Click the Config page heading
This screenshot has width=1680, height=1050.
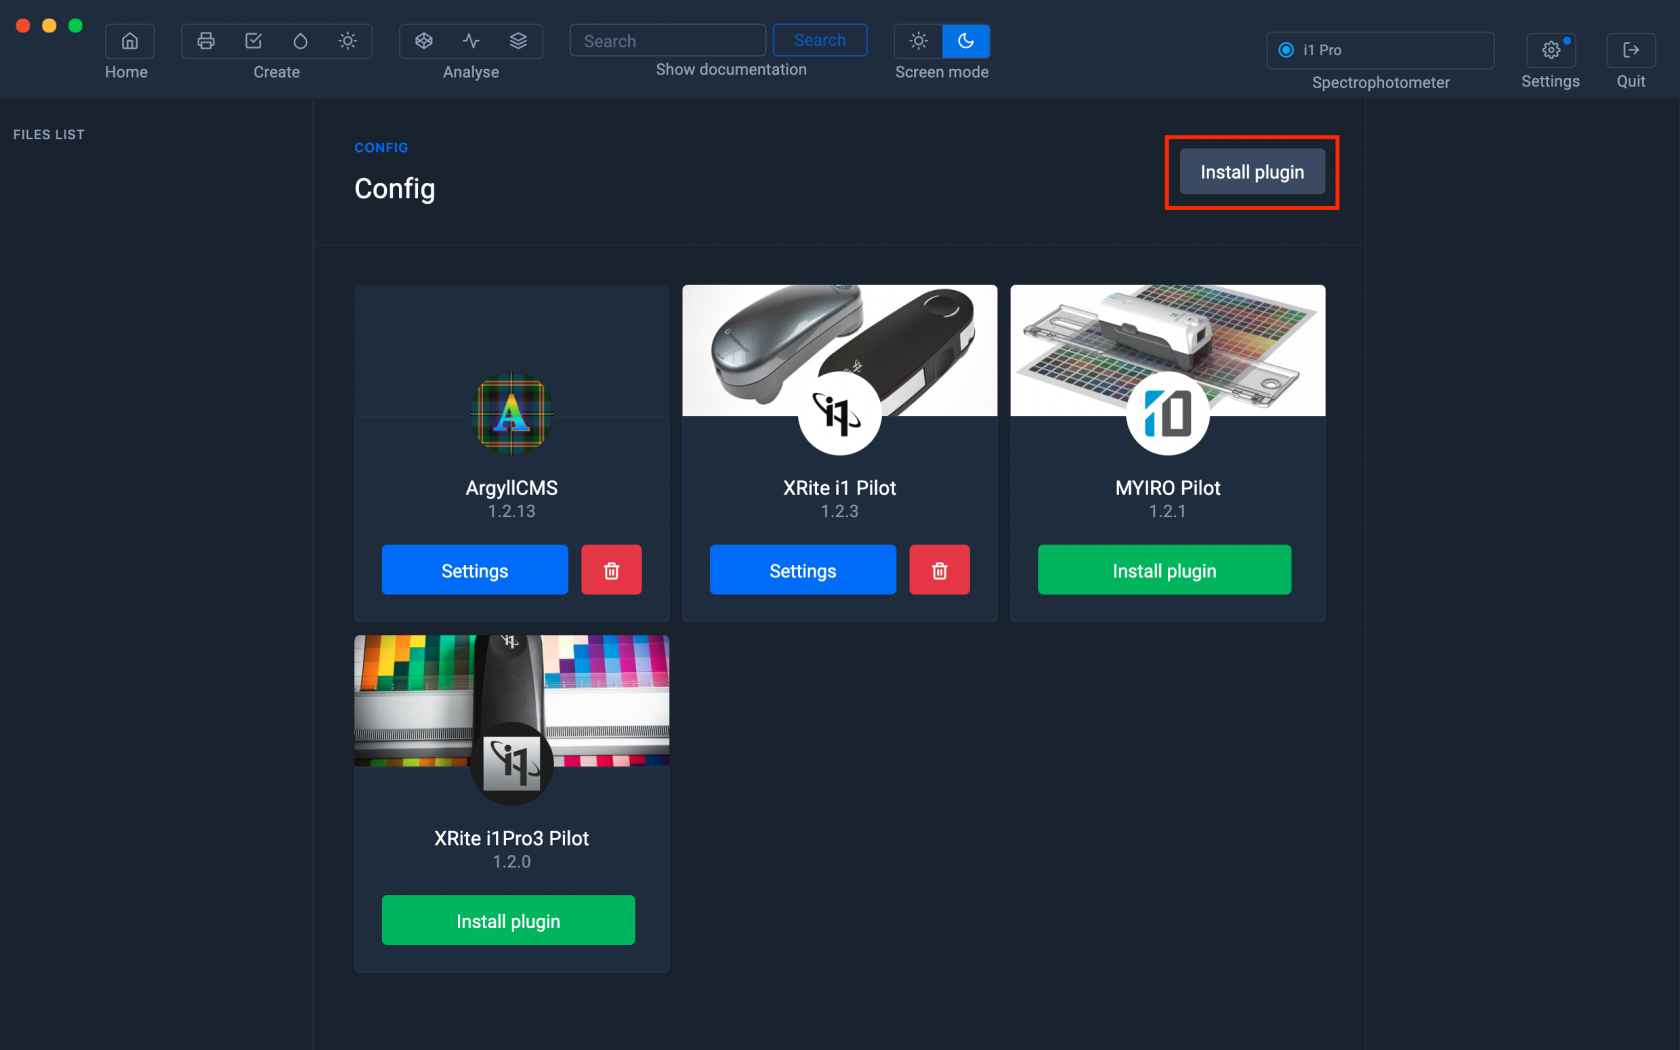pos(395,189)
